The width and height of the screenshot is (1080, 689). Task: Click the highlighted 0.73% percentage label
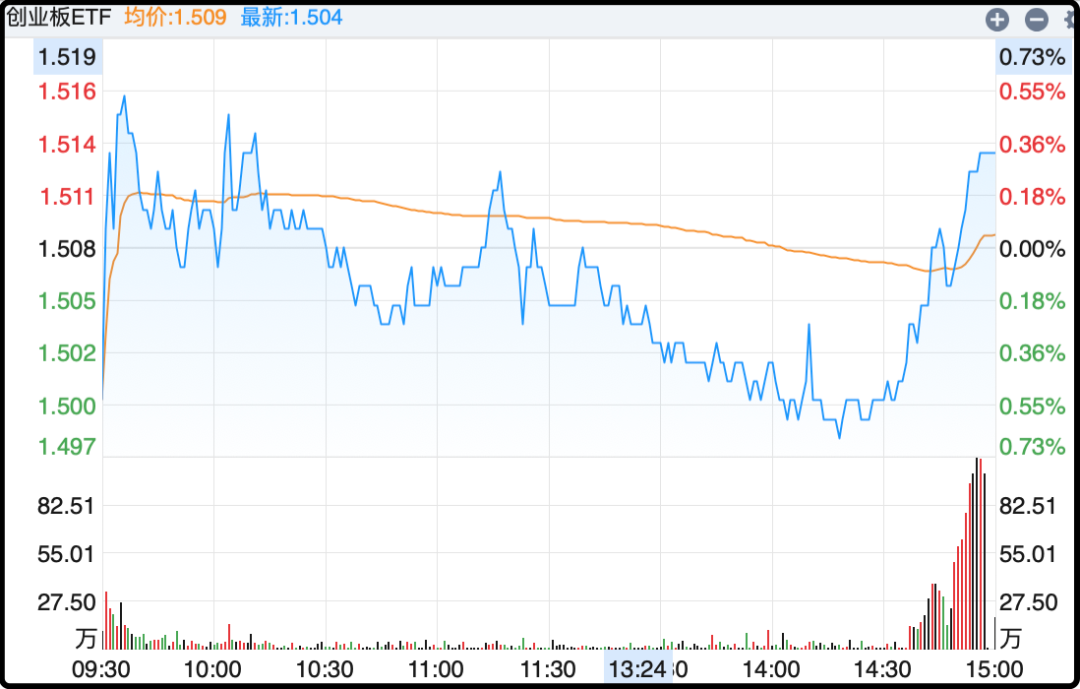pyautogui.click(x=1031, y=57)
